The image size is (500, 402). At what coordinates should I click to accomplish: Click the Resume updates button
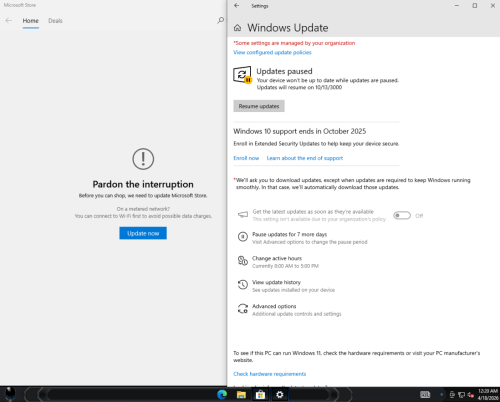tap(259, 106)
